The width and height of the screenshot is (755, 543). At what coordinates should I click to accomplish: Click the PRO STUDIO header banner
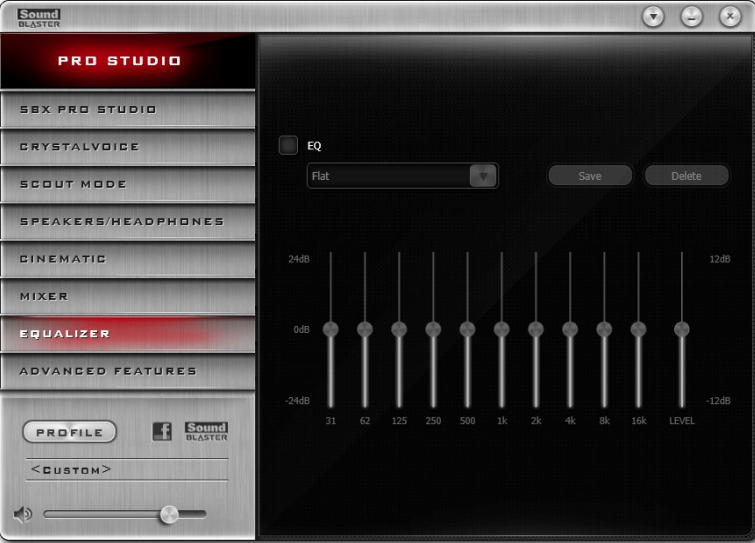click(x=128, y=61)
